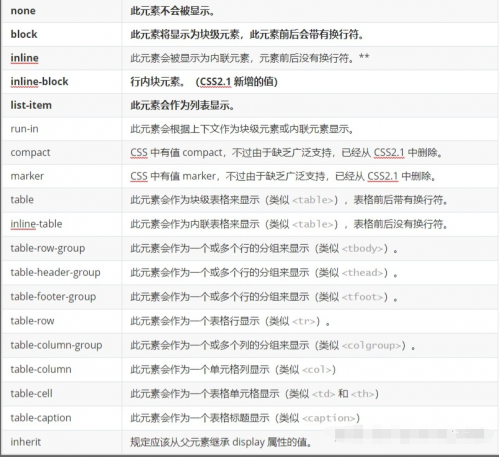Click the description containing <caption>
The width and height of the screenshot is (499, 457).
click(x=245, y=418)
